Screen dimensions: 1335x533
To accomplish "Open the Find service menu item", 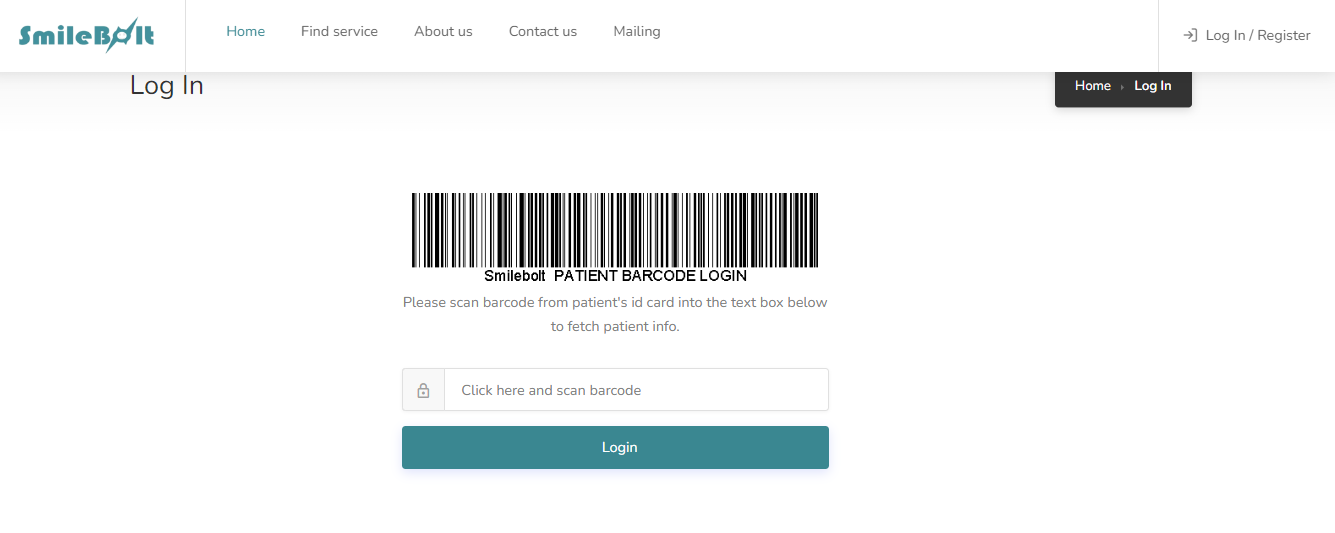I will click(339, 32).
